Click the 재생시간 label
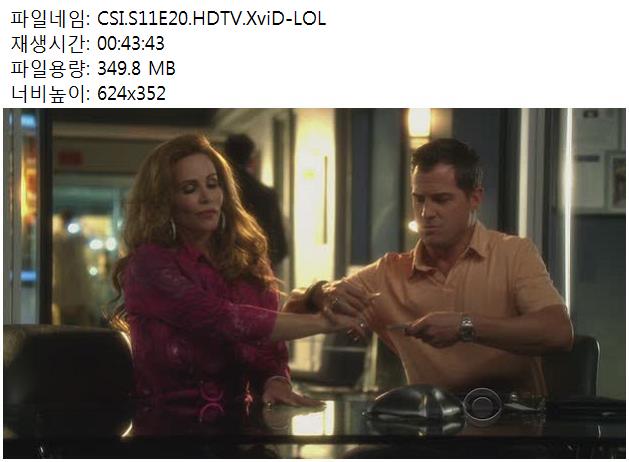 point(50,43)
